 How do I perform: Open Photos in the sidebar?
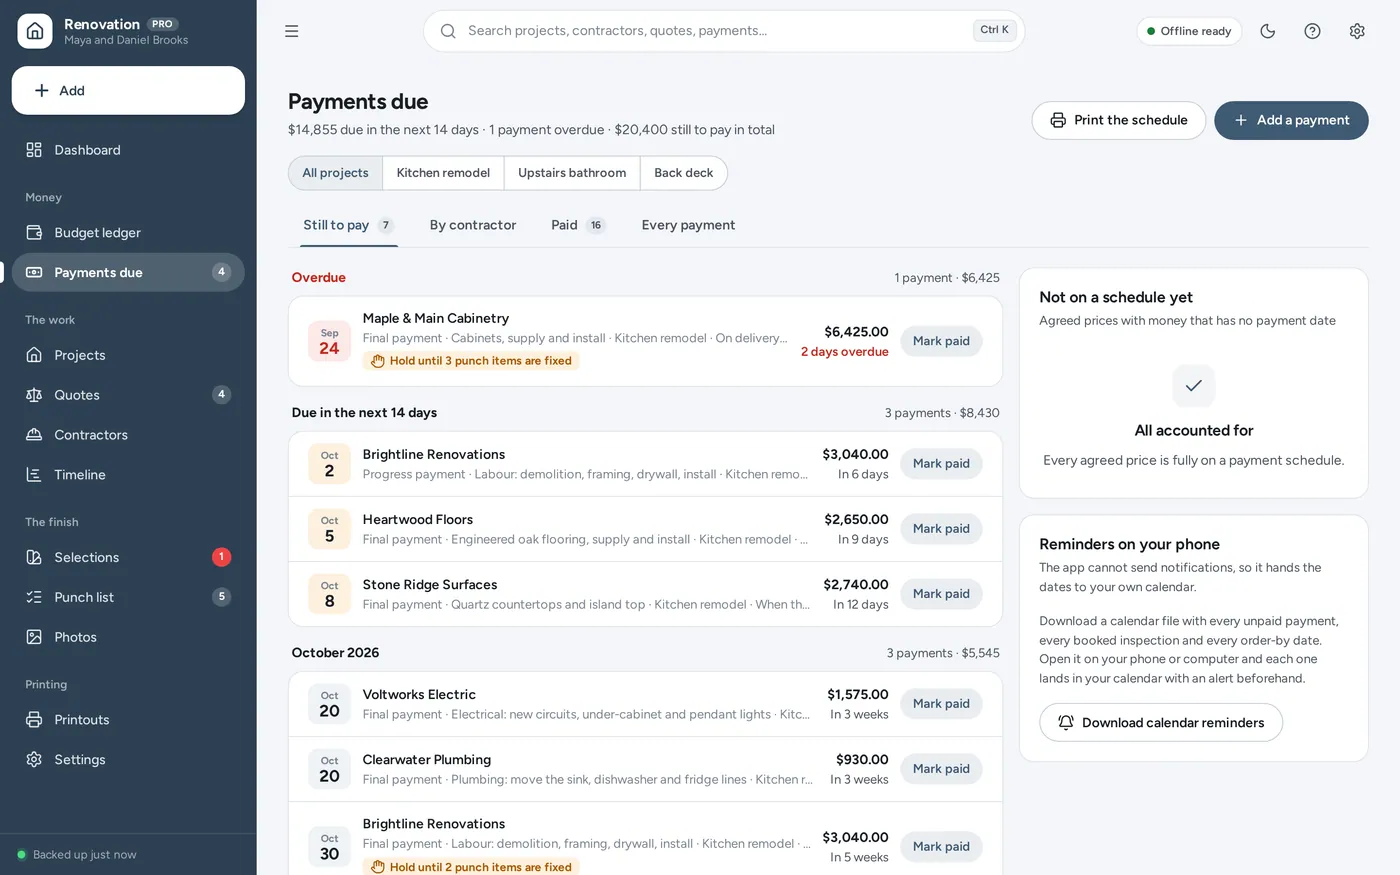click(128, 637)
